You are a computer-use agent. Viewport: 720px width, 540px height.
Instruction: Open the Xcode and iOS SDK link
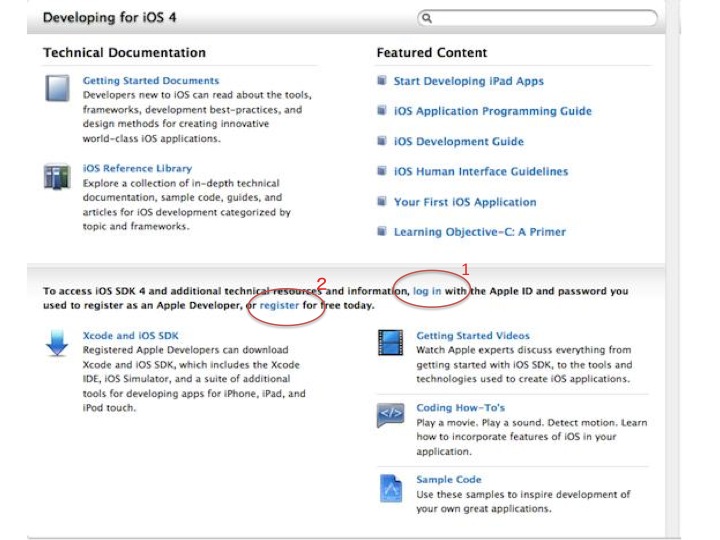click(131, 336)
